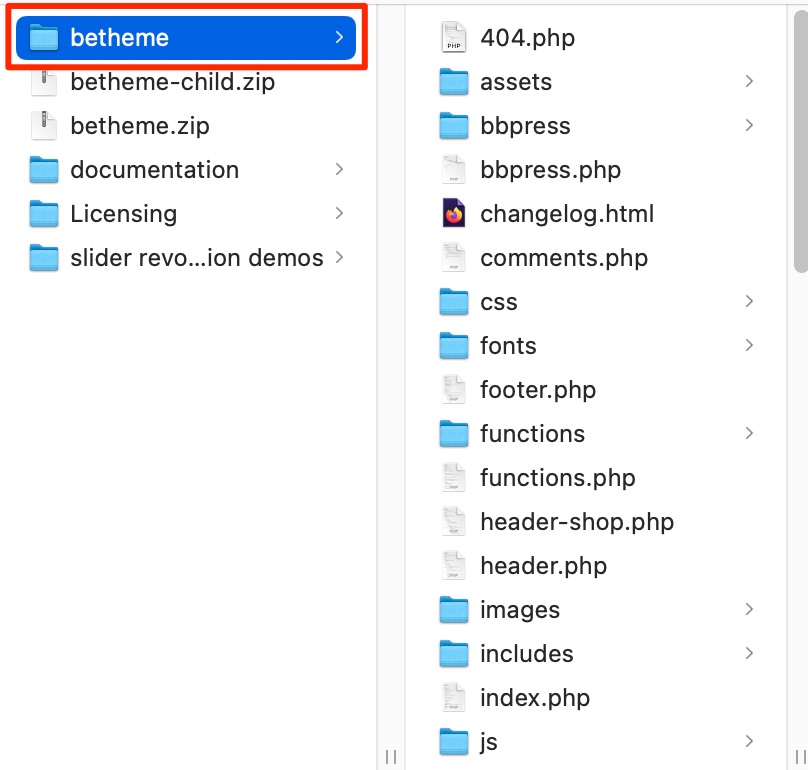Expand the Licensing folder chevron
Image resolution: width=808 pixels, height=770 pixels.
[338, 213]
